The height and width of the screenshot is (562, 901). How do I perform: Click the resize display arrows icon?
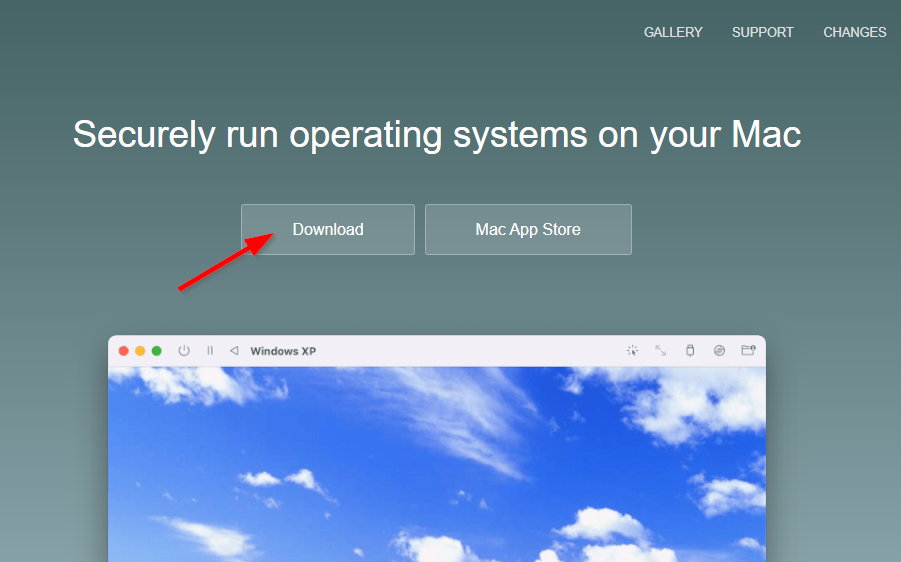click(661, 351)
